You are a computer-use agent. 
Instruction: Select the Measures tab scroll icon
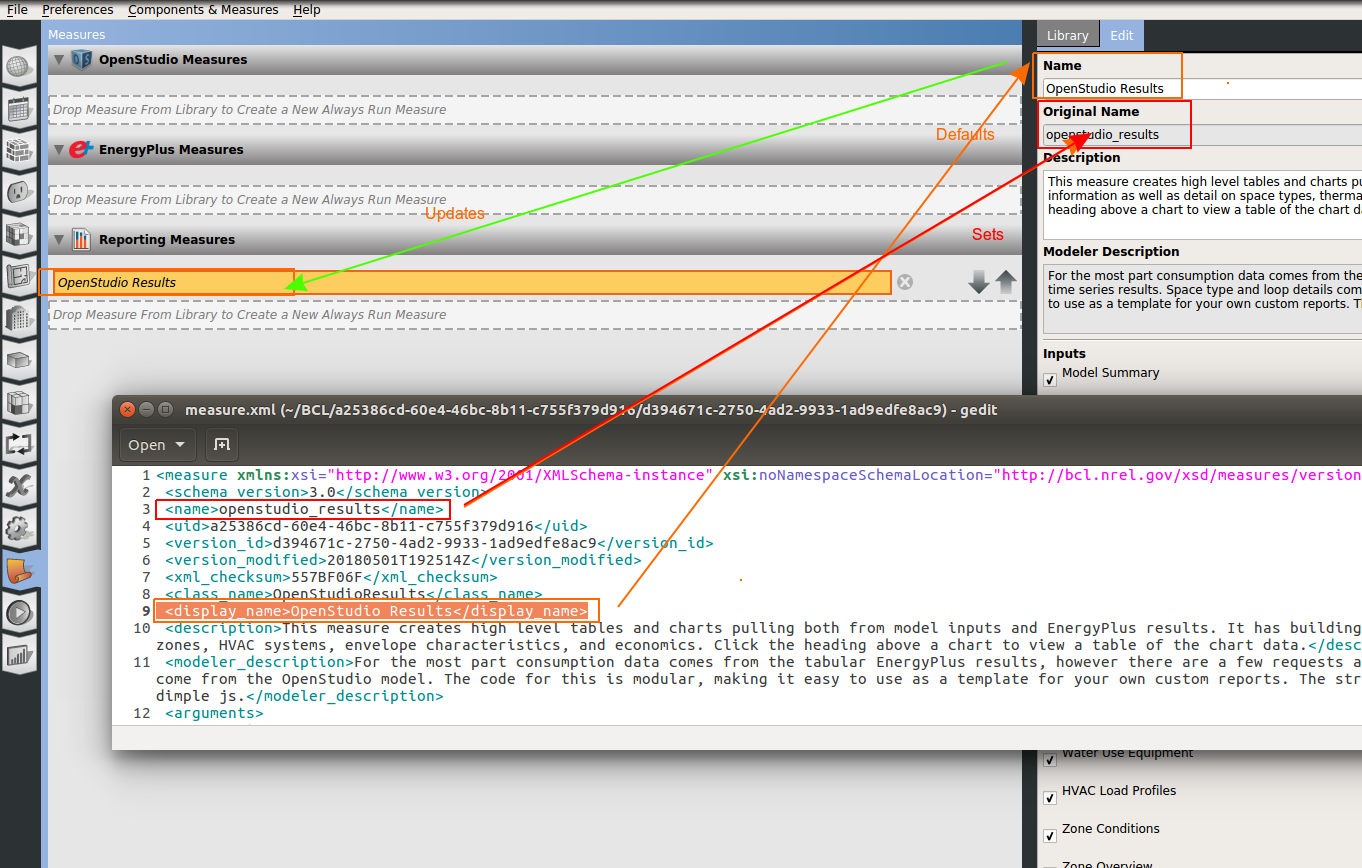(x=20, y=570)
